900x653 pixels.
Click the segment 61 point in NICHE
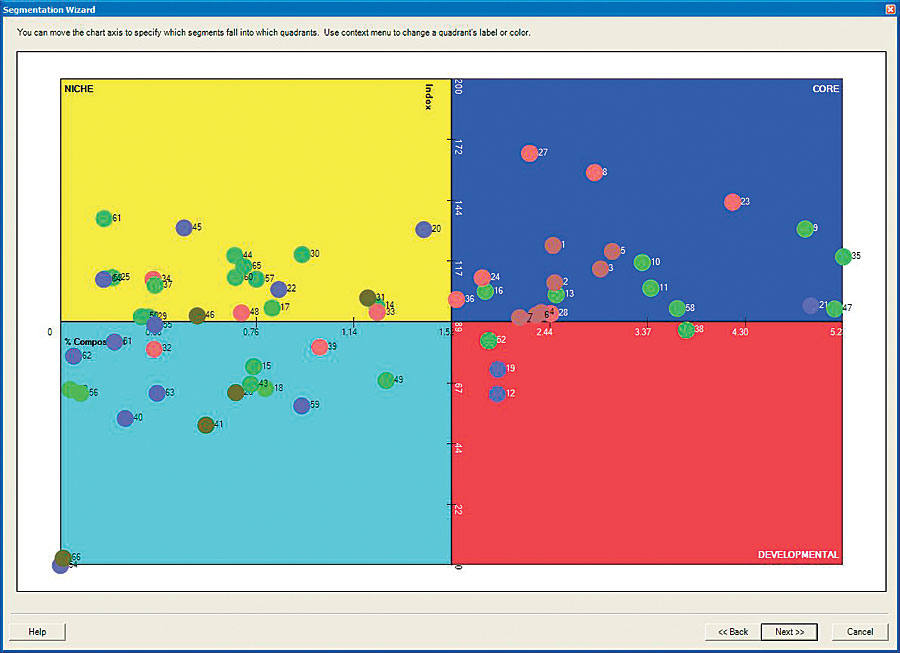[103, 219]
